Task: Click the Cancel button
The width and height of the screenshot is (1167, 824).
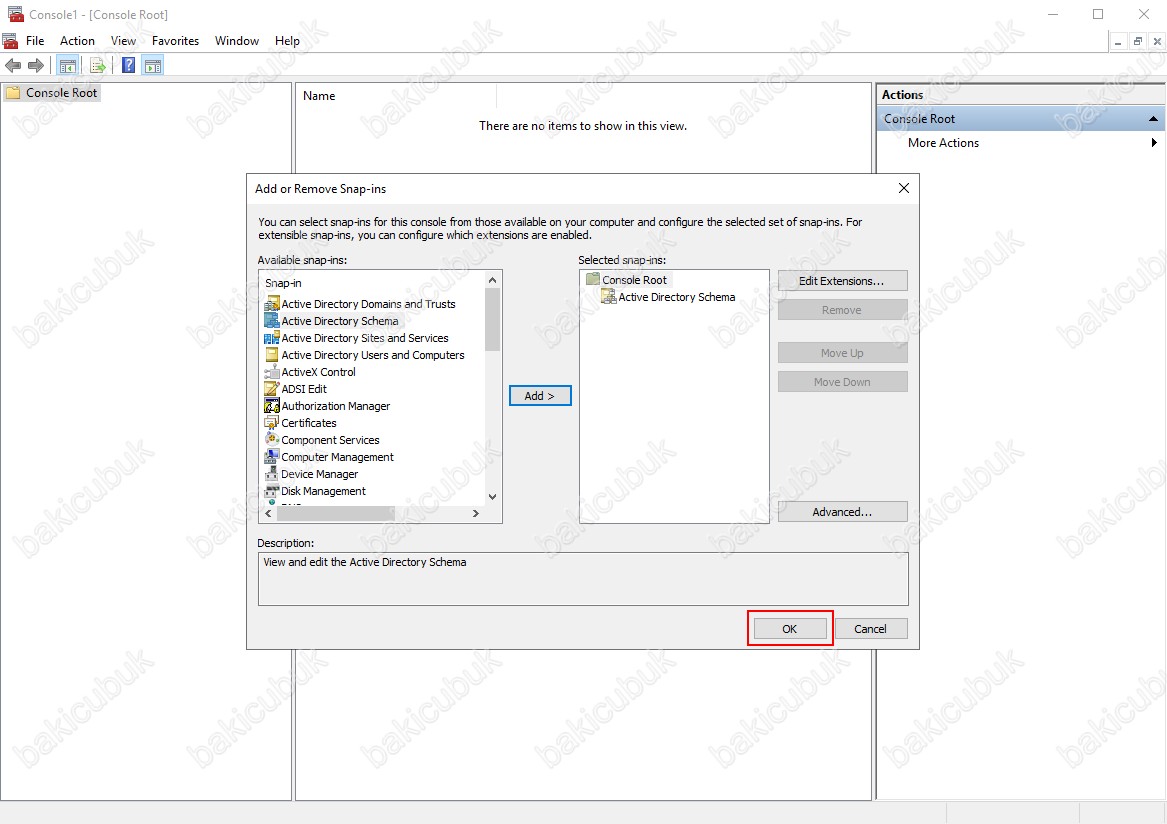Action: (x=871, y=629)
